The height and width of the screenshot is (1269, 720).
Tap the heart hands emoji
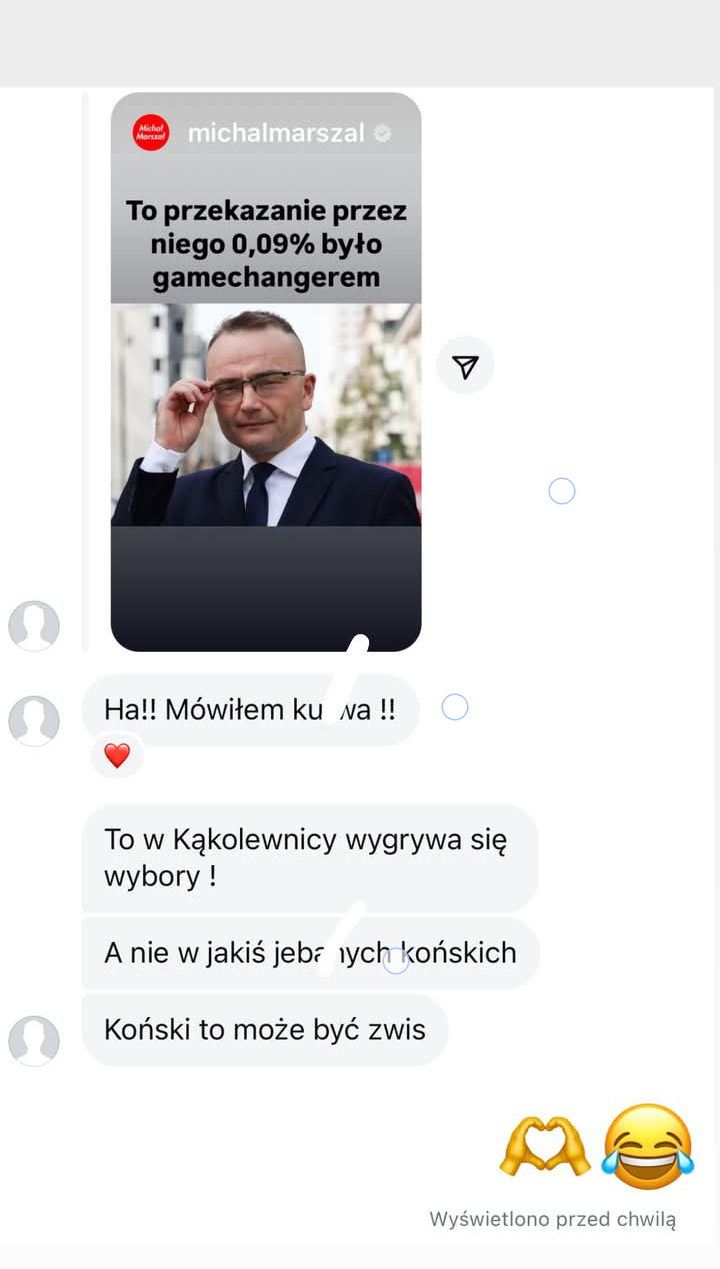point(545,1146)
